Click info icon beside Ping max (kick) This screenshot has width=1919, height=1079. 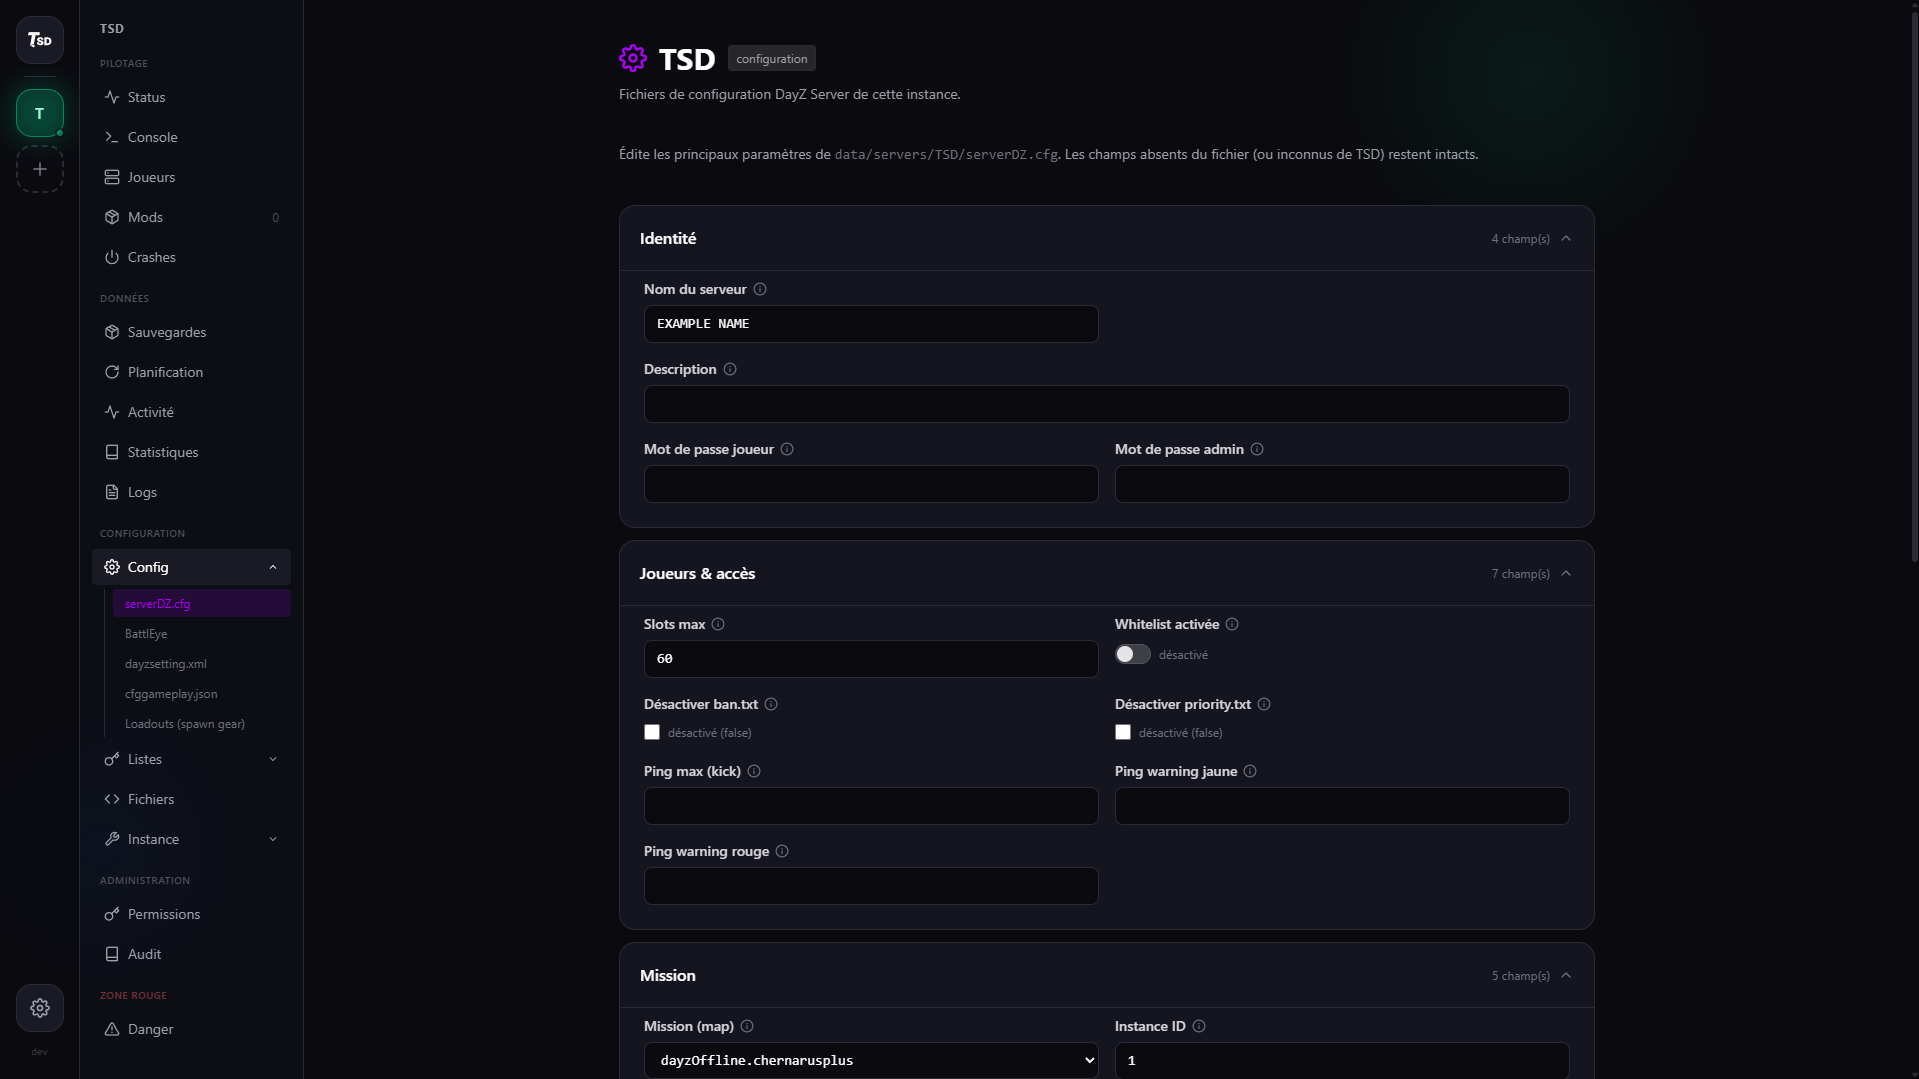point(754,771)
